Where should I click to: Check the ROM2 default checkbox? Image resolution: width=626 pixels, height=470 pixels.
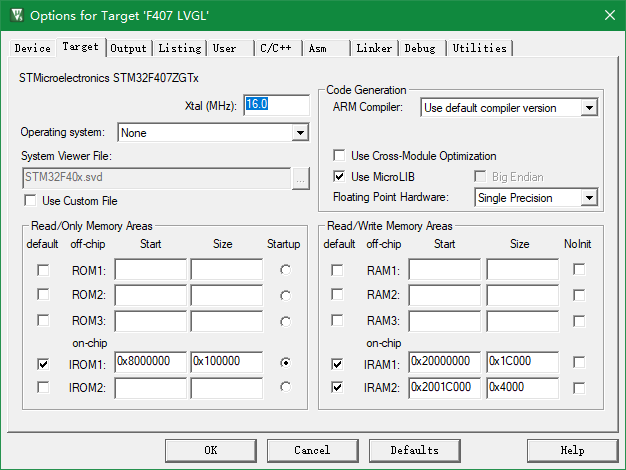pyautogui.click(x=43, y=295)
